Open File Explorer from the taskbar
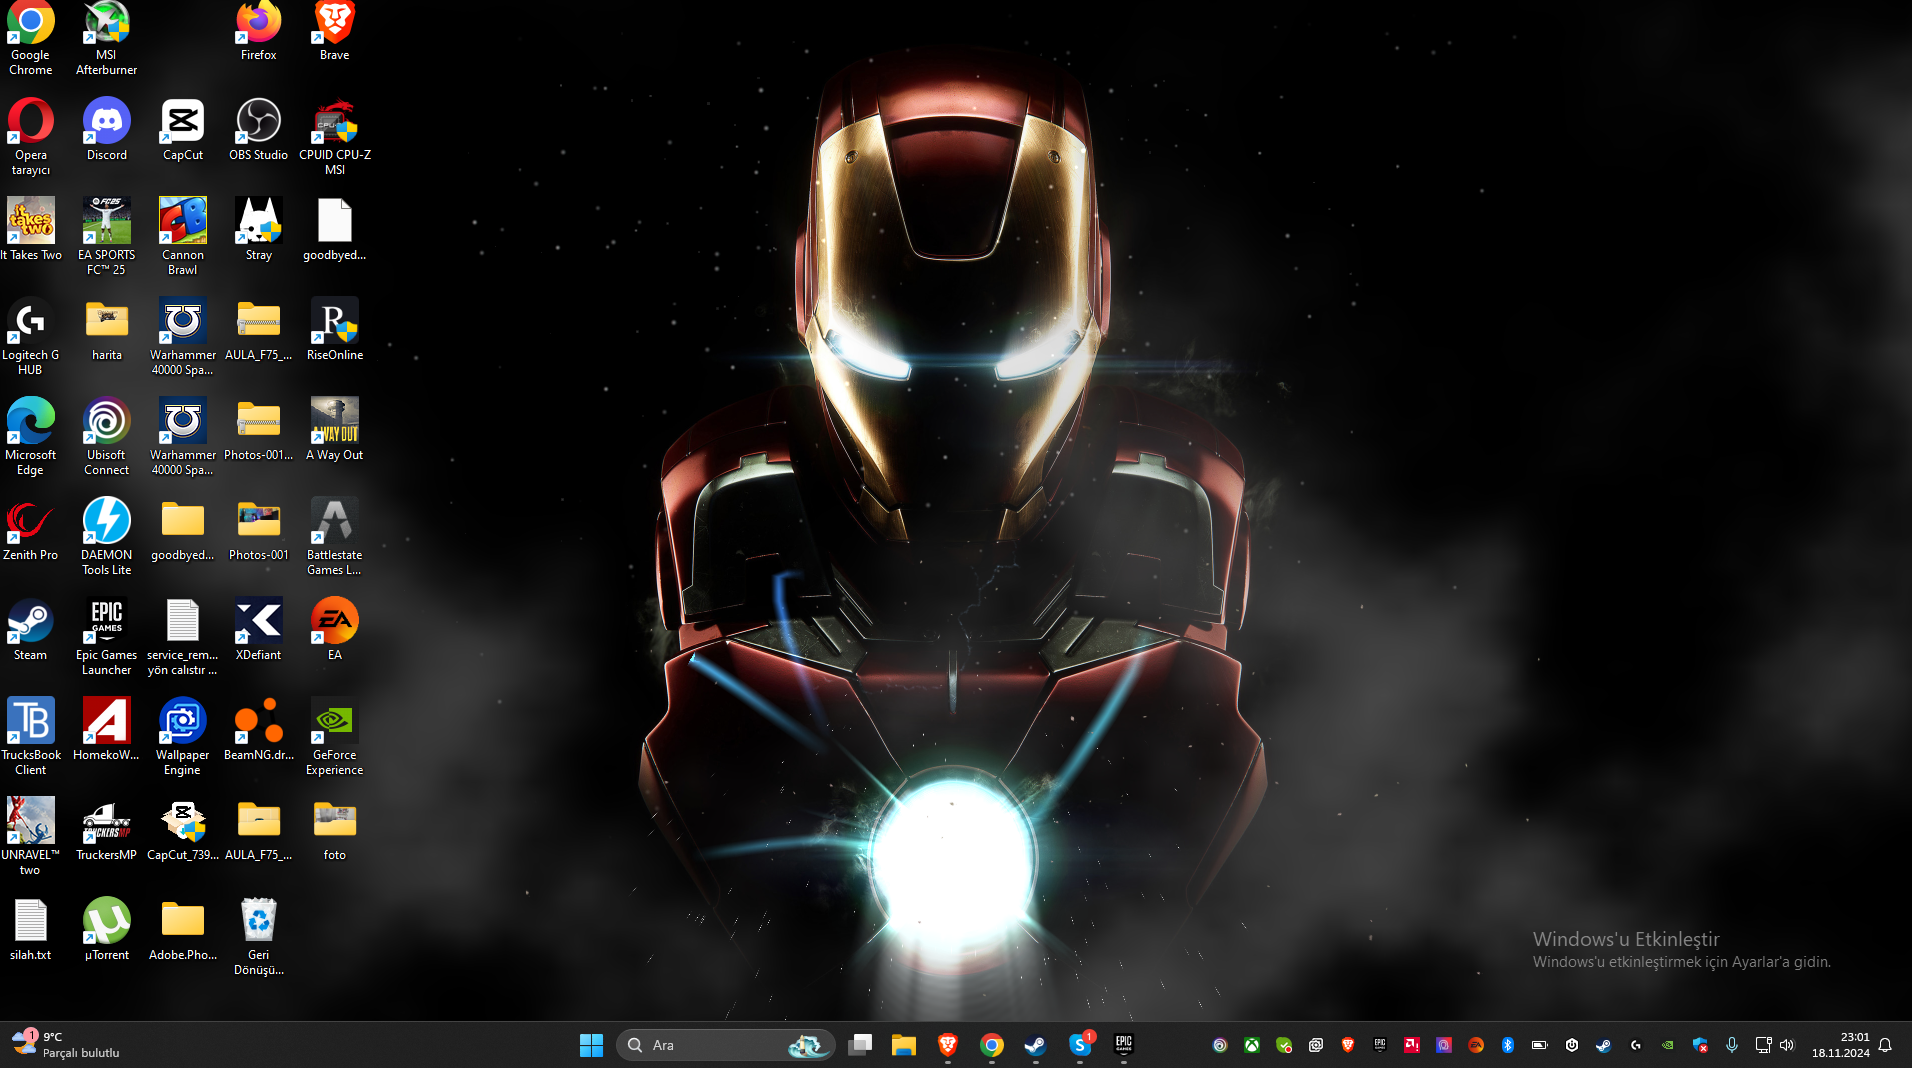Image resolution: width=1912 pixels, height=1068 pixels. tap(904, 1045)
